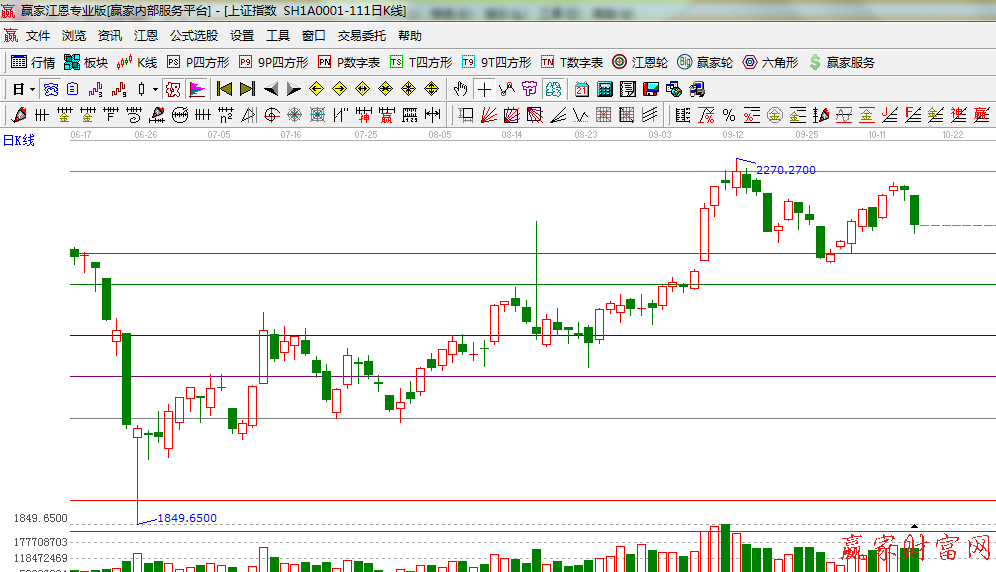This screenshot has height=572, width=996.
Task: Open the calculator icon in toolbar
Action: pos(604,89)
